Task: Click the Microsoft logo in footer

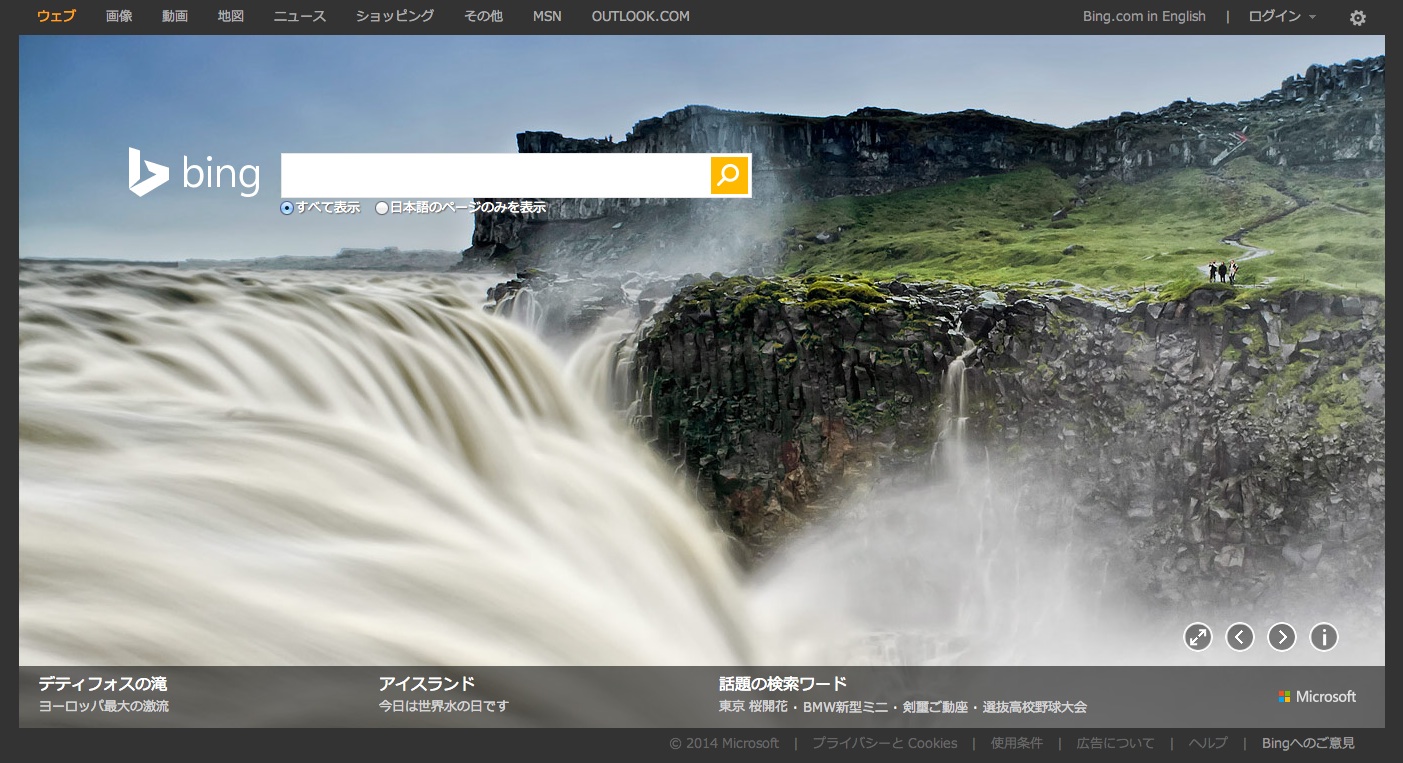Action: 1317,697
